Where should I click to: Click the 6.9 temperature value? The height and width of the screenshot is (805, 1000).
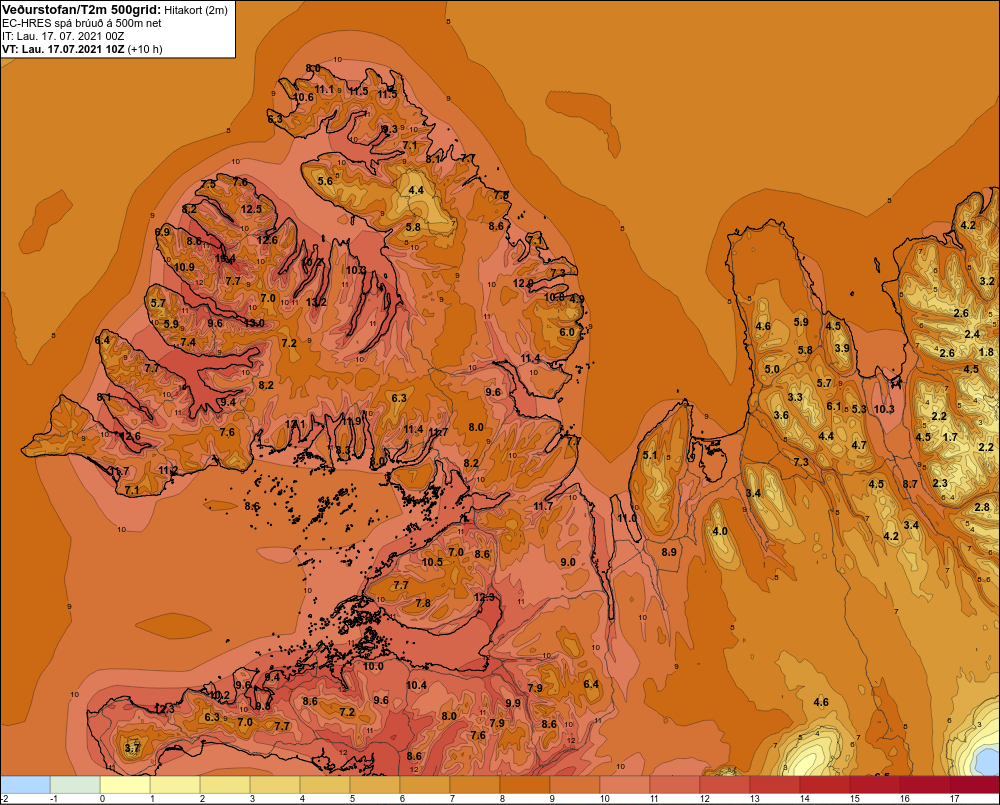163,232
